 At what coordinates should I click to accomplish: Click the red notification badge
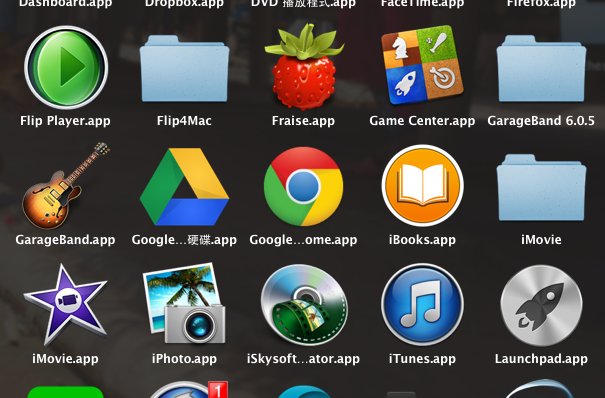coord(218,390)
